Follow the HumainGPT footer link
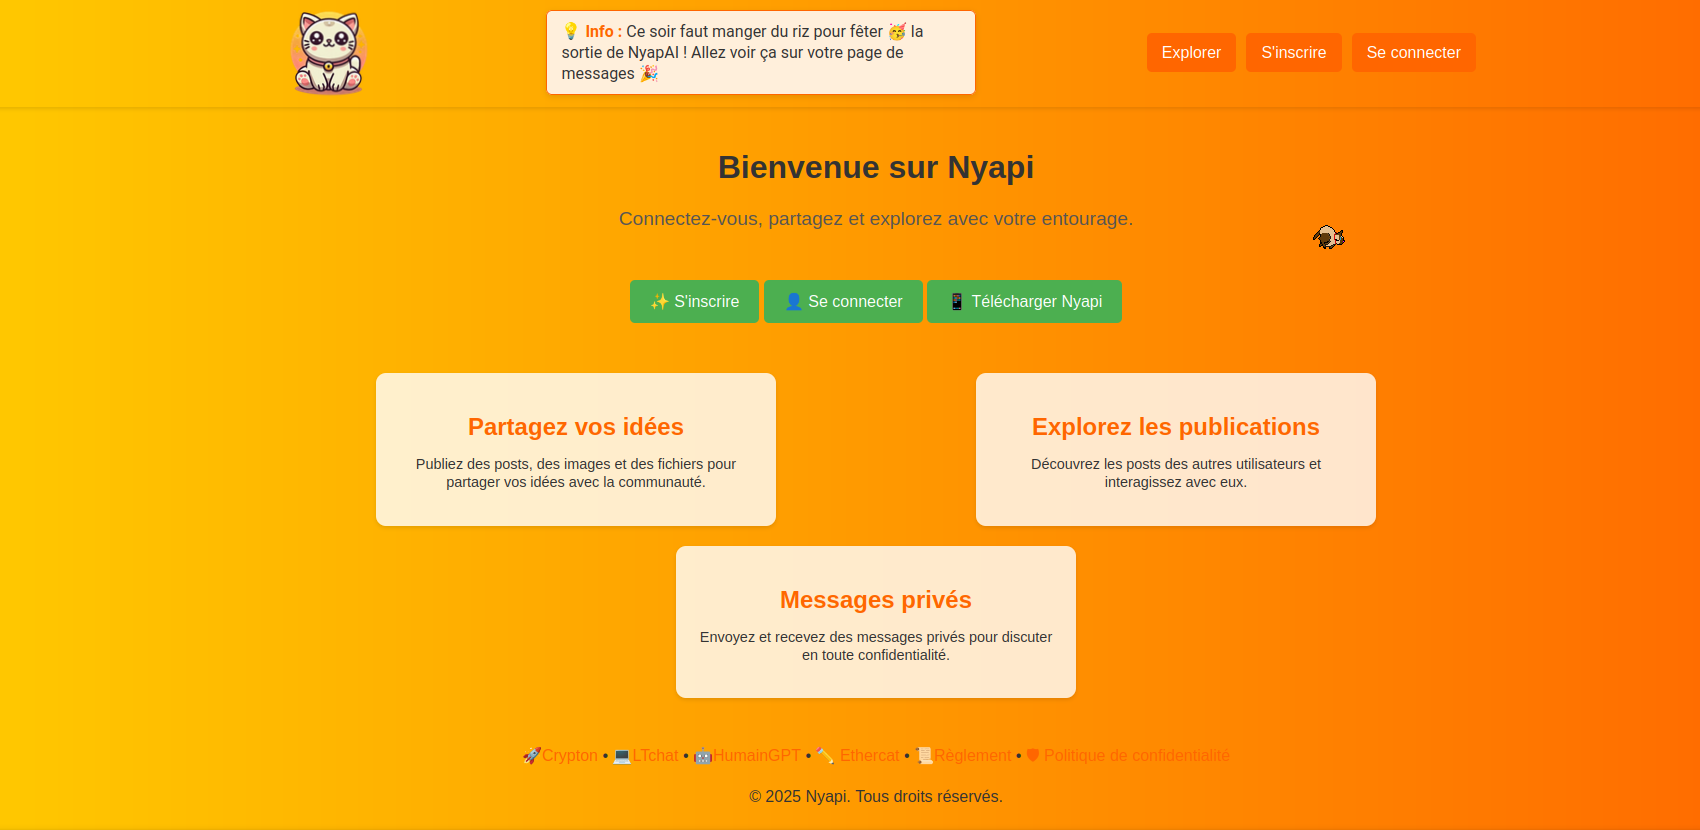 tap(756, 756)
